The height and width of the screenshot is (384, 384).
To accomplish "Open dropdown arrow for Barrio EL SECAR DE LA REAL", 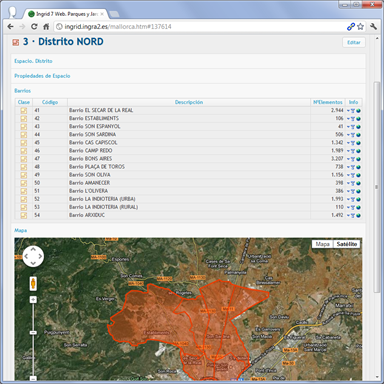I will (348, 111).
